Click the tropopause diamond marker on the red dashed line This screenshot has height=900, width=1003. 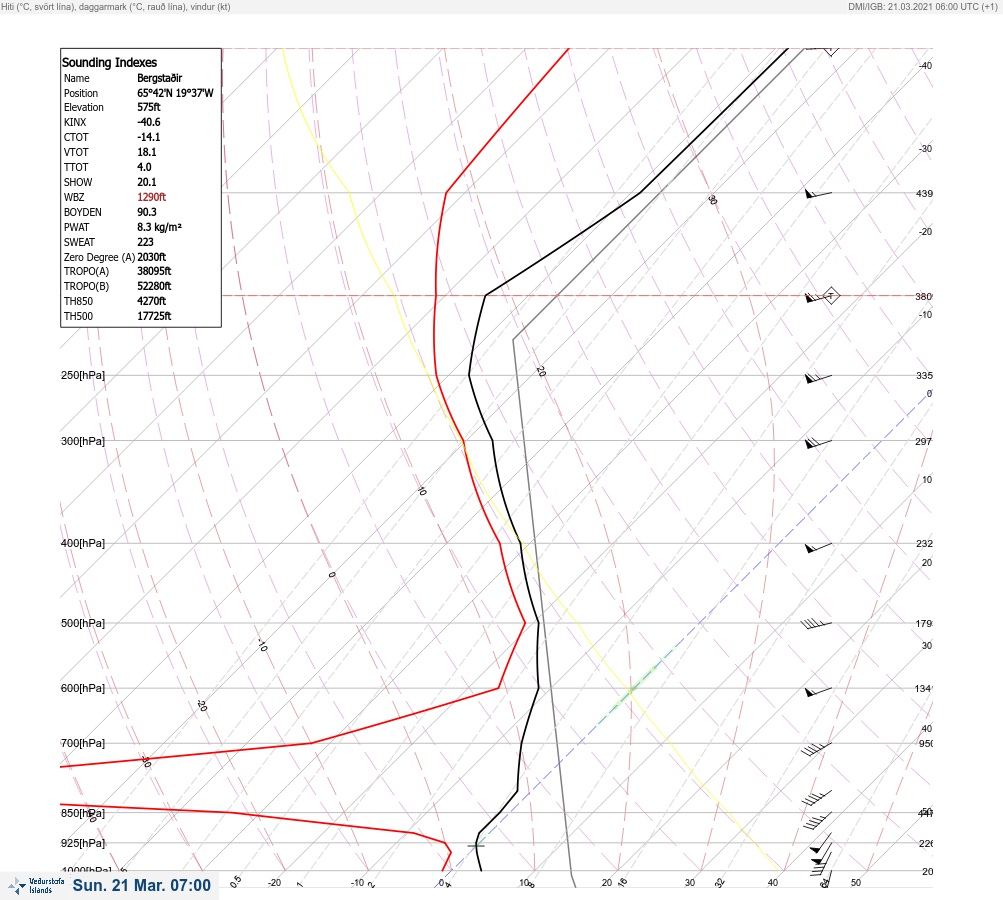(830, 296)
